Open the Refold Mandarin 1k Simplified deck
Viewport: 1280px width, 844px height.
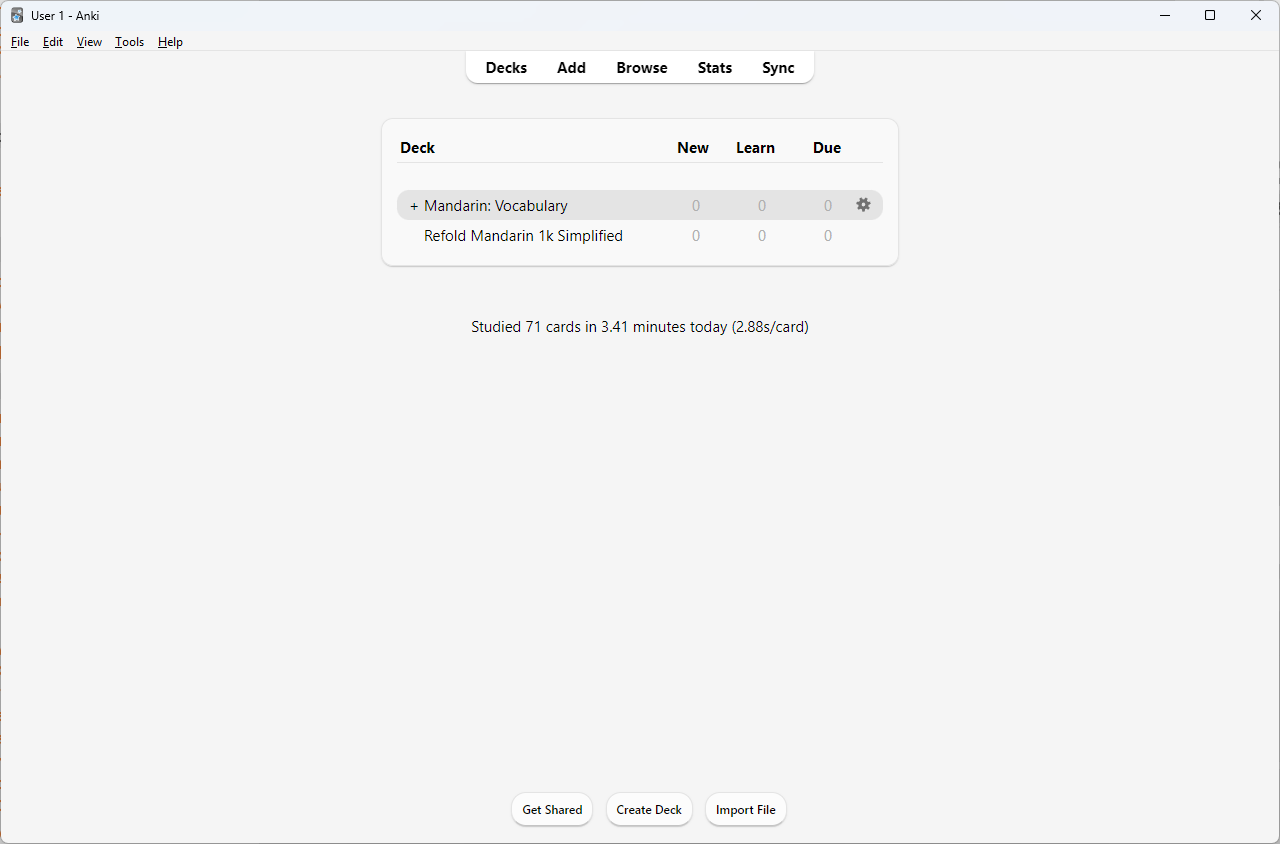(523, 236)
